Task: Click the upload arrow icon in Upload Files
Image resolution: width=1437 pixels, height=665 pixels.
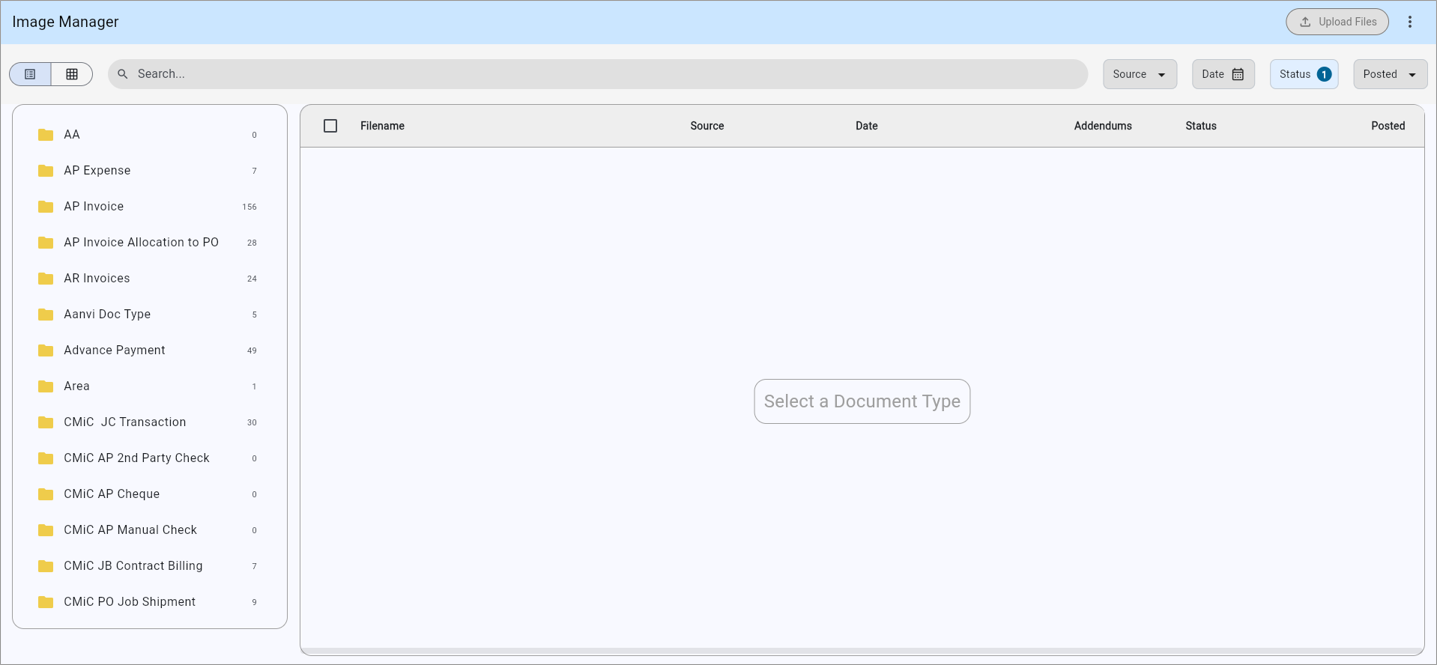Action: tap(1305, 22)
